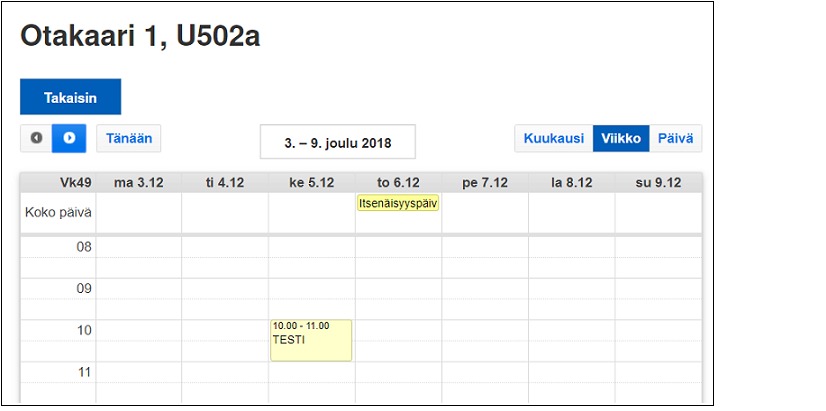Click the date range title 3. – 9. joulu 2018
The width and height of the screenshot is (826, 411).
coord(337,143)
